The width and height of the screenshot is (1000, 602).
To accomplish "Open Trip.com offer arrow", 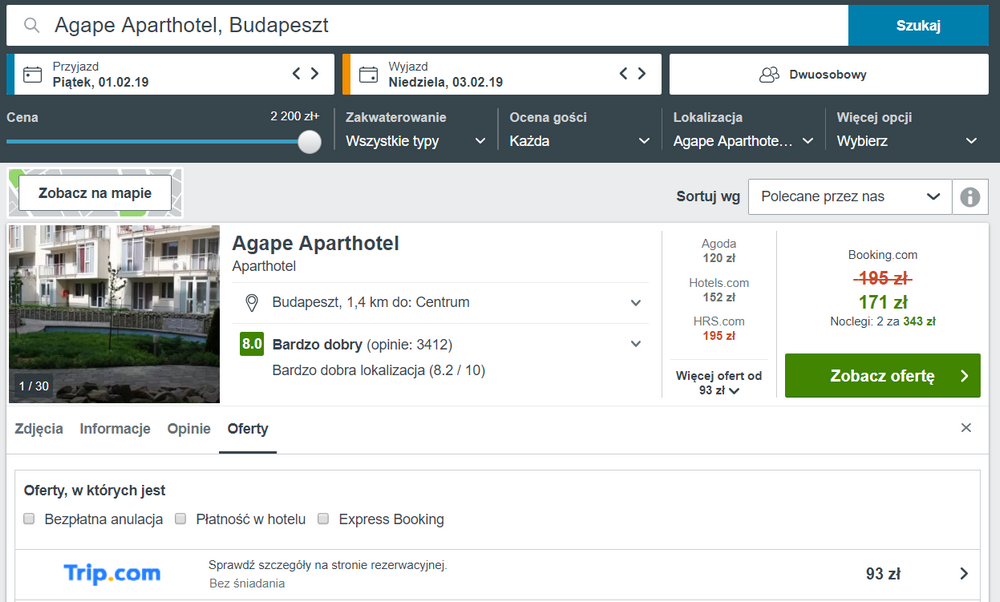I will (964, 574).
